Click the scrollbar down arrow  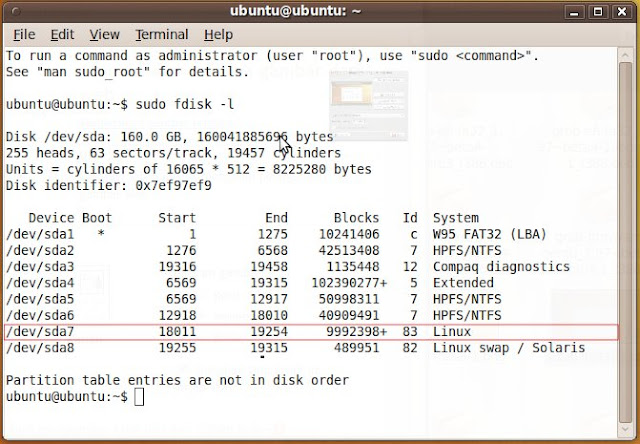coord(625,429)
